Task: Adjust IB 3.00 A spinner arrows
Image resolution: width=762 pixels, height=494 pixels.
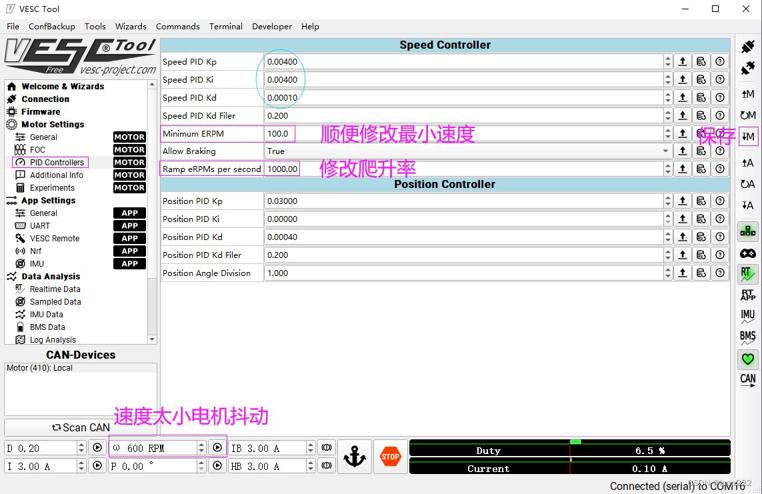Action: pyautogui.click(x=311, y=447)
